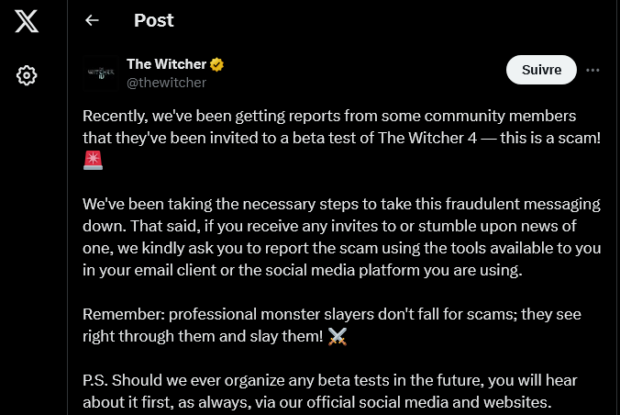Click the crossed swords emoji
Viewport: 620px width, 415px height.
click(337, 336)
